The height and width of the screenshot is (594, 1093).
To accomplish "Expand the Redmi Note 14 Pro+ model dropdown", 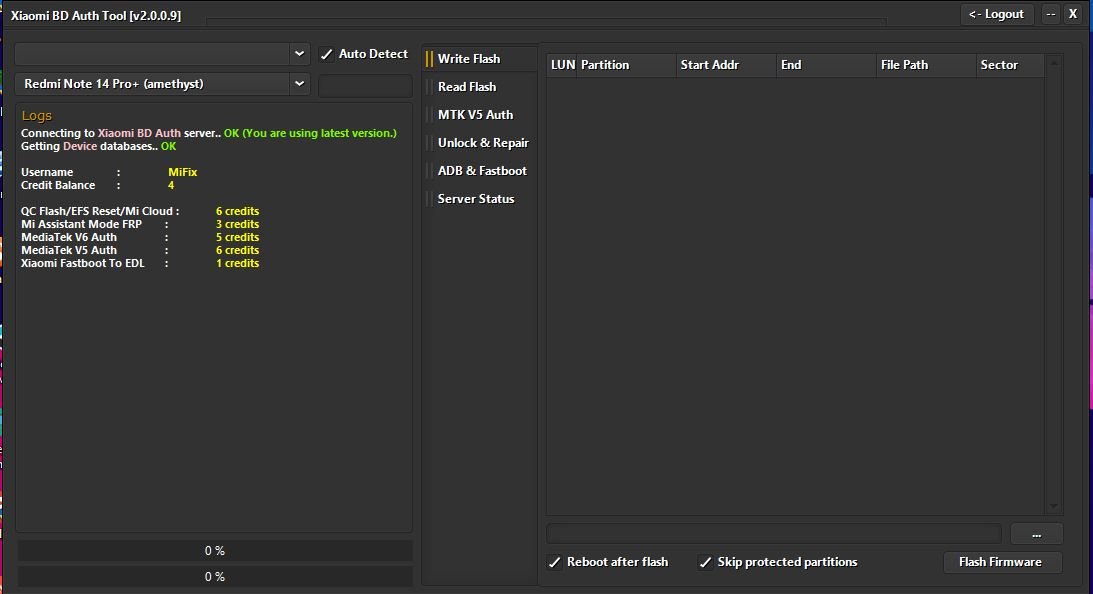I will (x=299, y=84).
